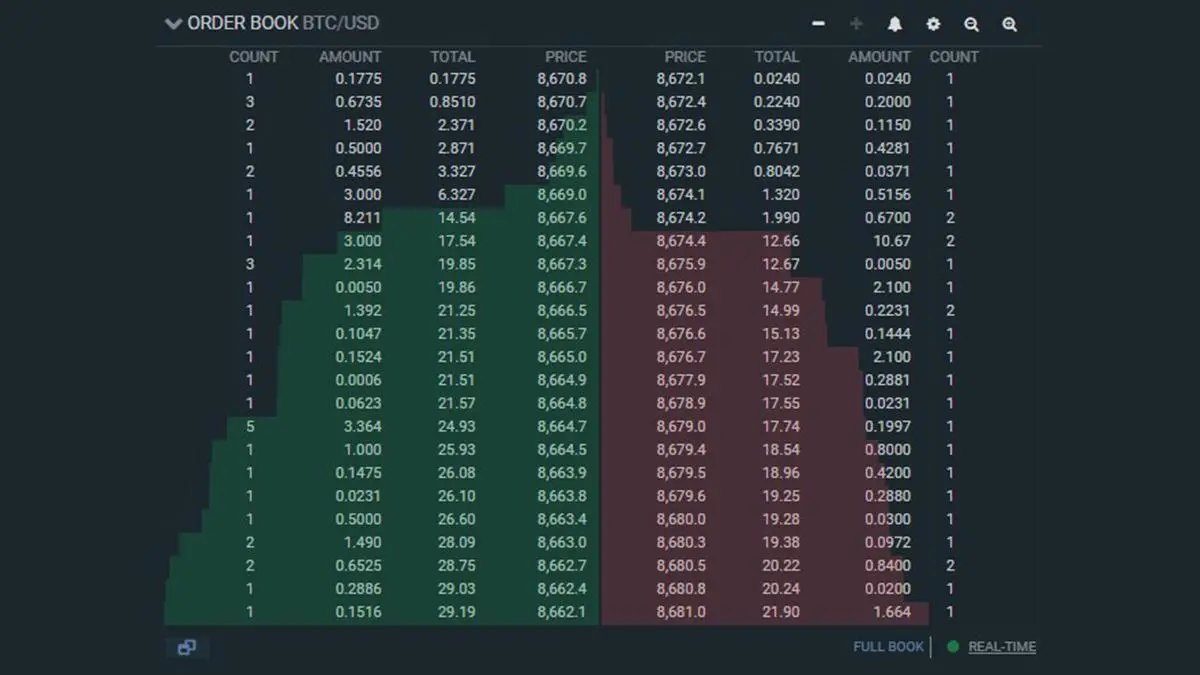Click the bid-side PRICE column header
This screenshot has height=675, width=1200.
pos(566,57)
